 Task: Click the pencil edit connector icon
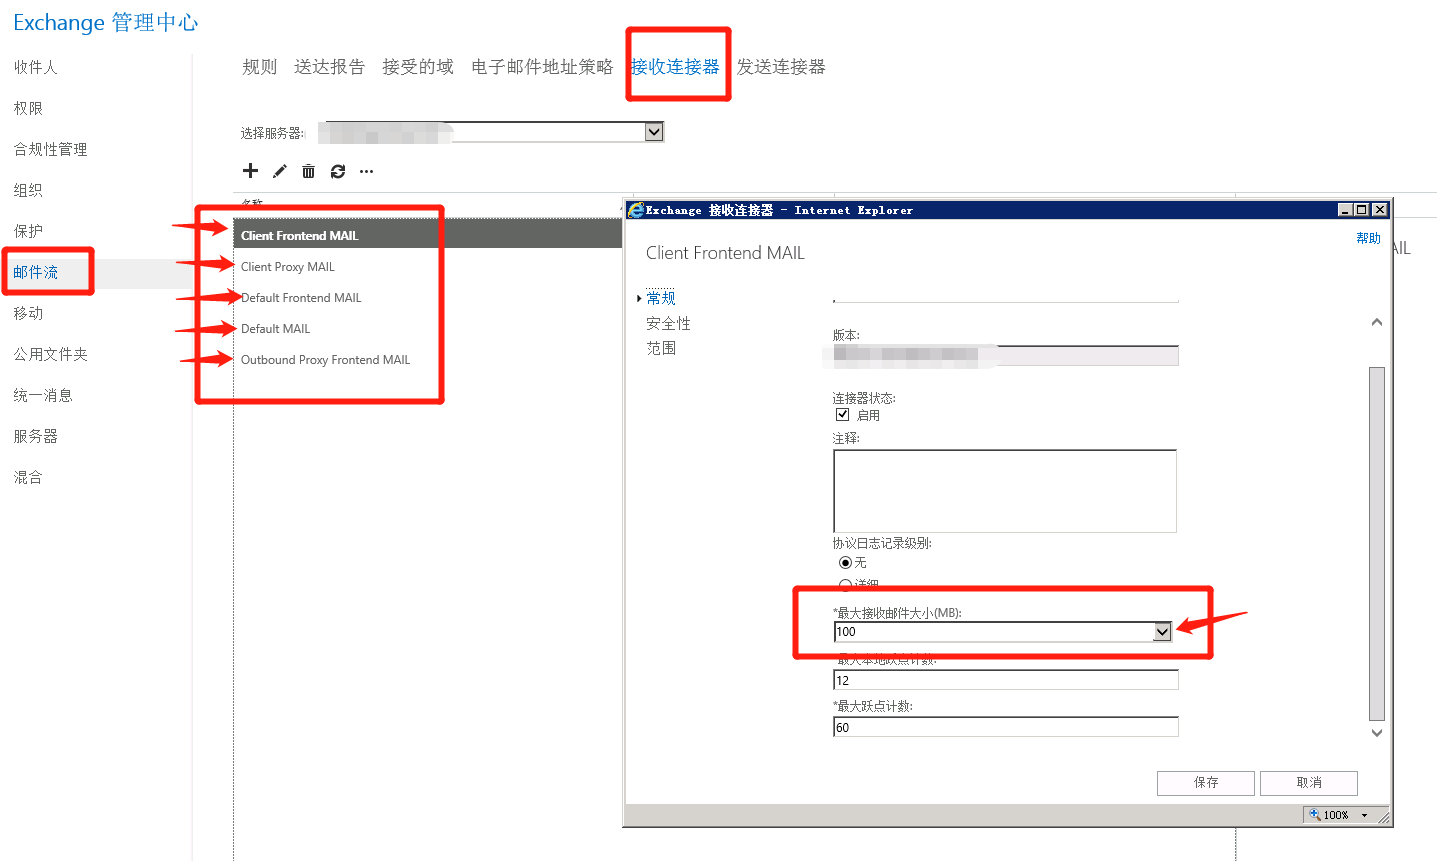279,171
